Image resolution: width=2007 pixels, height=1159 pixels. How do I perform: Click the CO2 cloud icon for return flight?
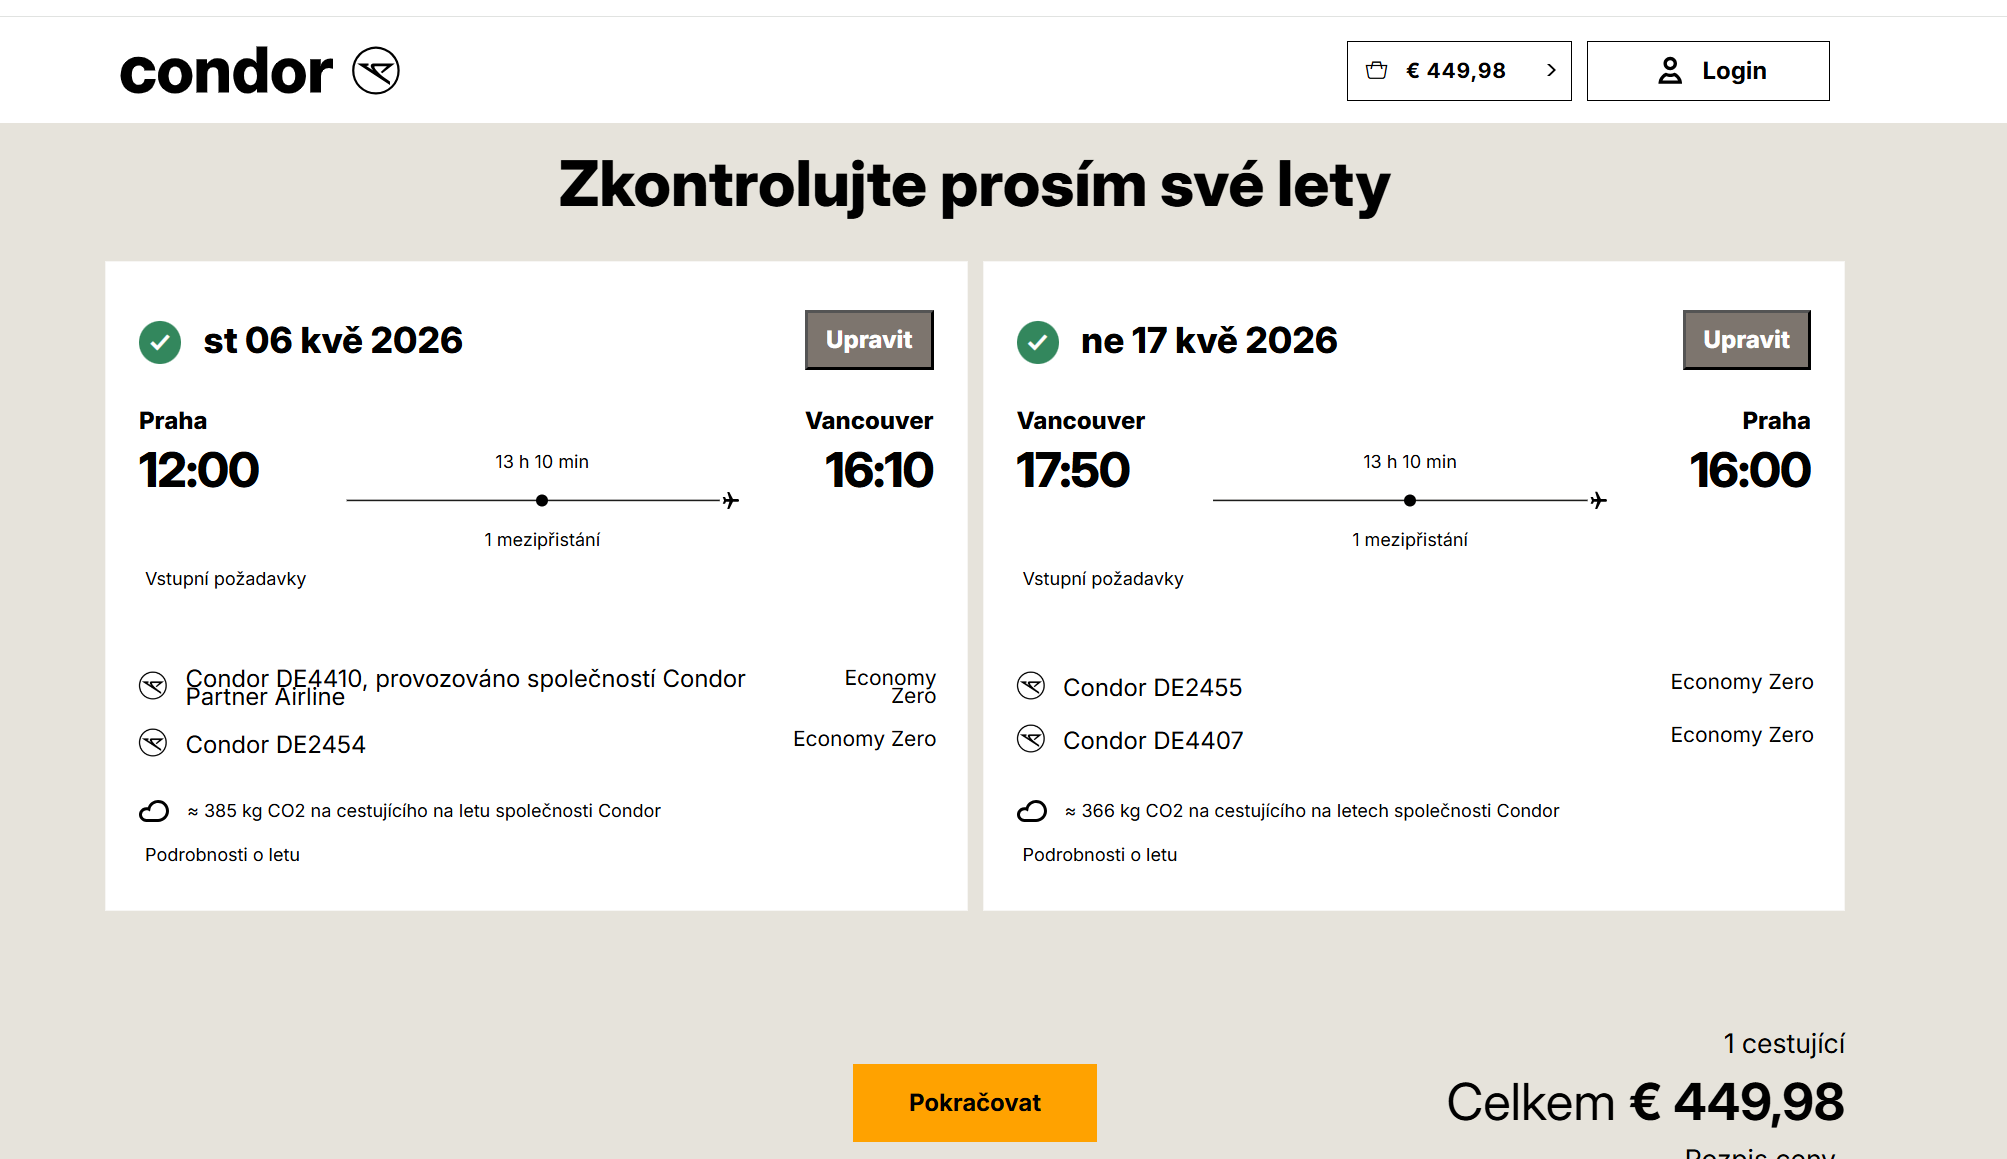[x=1031, y=811]
